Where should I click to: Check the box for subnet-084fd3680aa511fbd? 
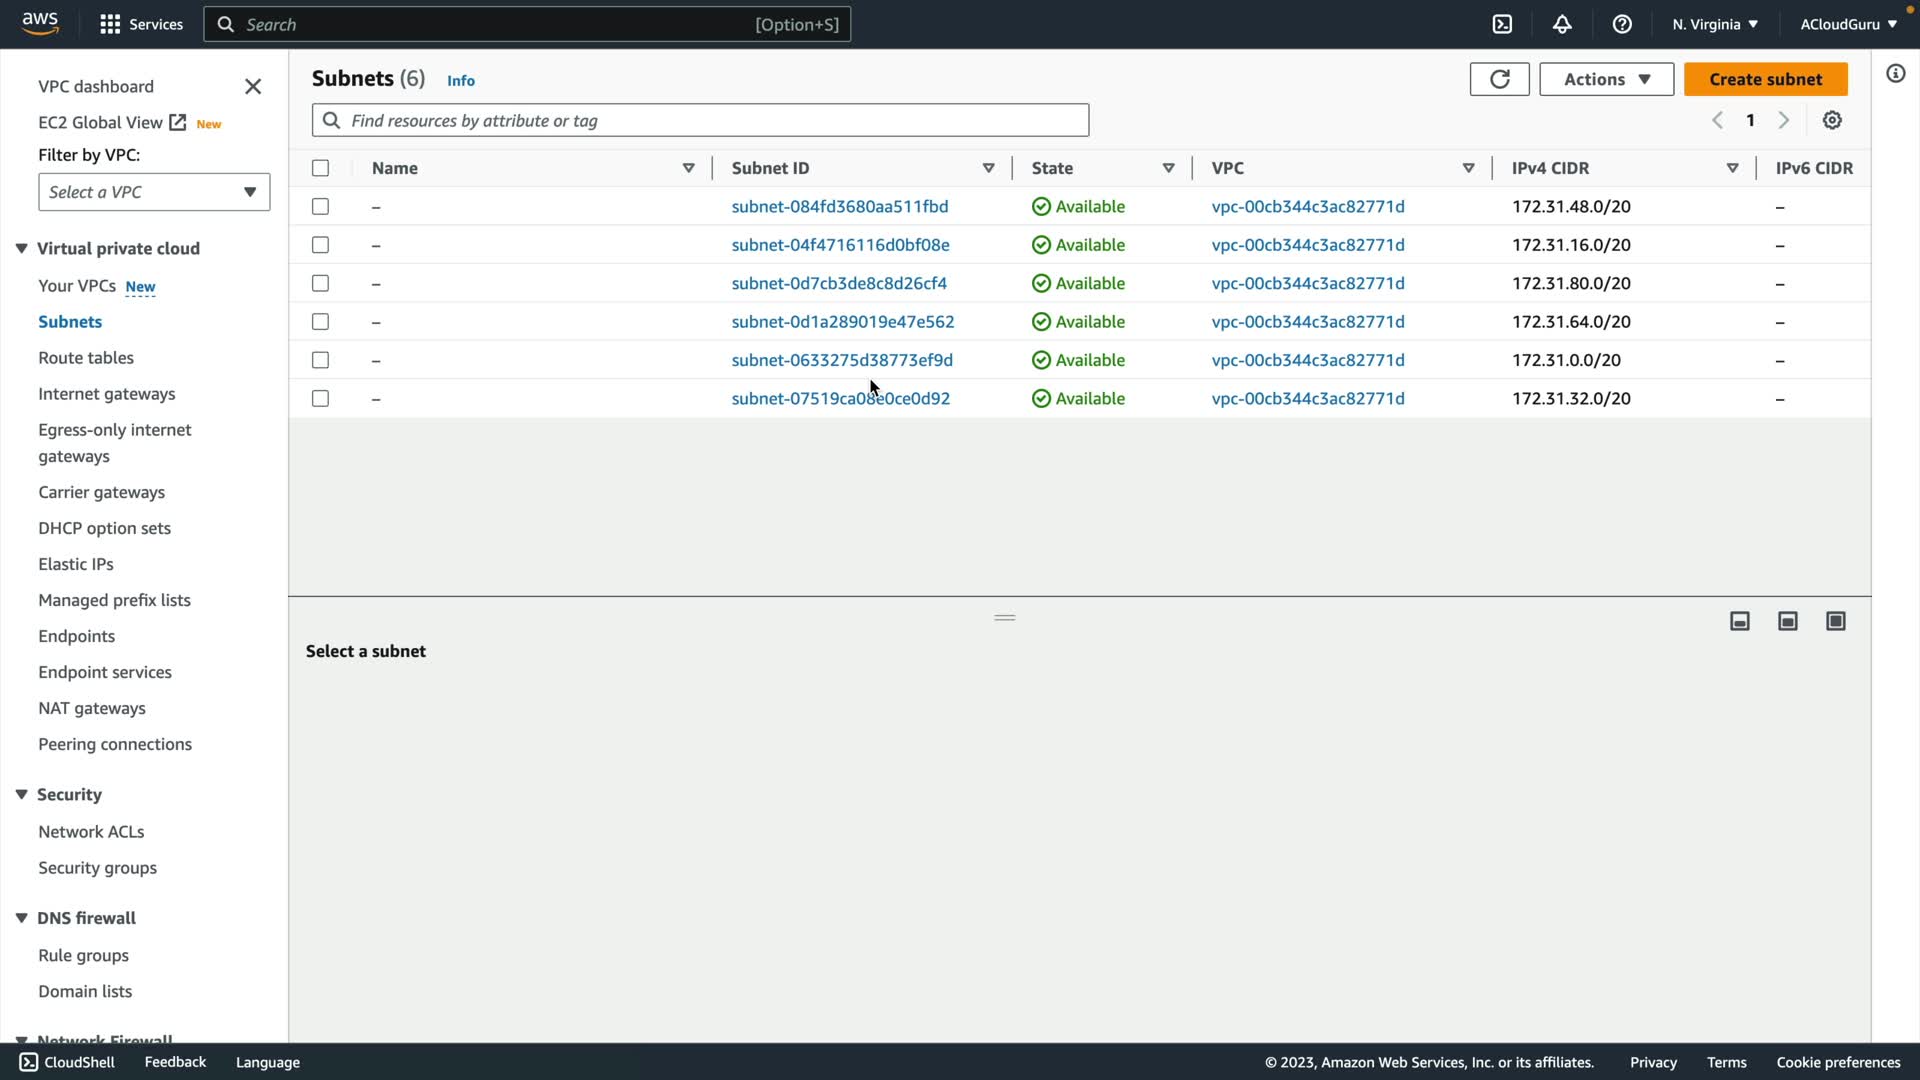click(x=320, y=206)
